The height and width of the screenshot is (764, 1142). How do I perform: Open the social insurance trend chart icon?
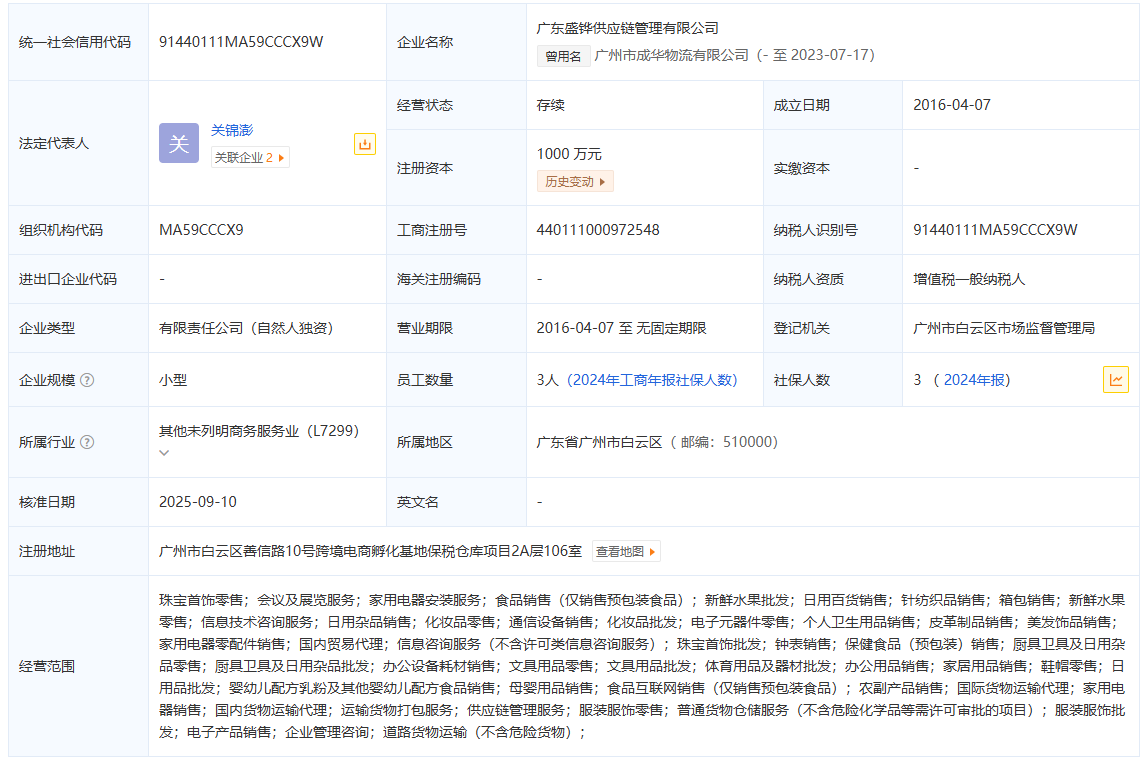1115,380
